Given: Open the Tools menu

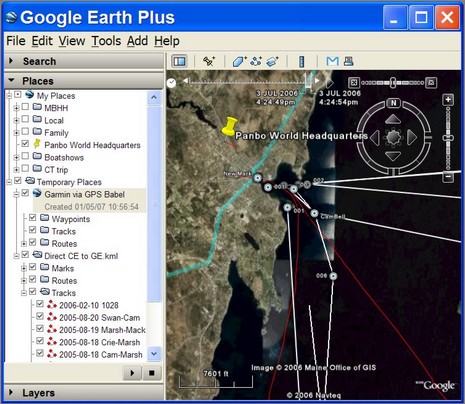Looking at the screenshot, I should pos(106,41).
